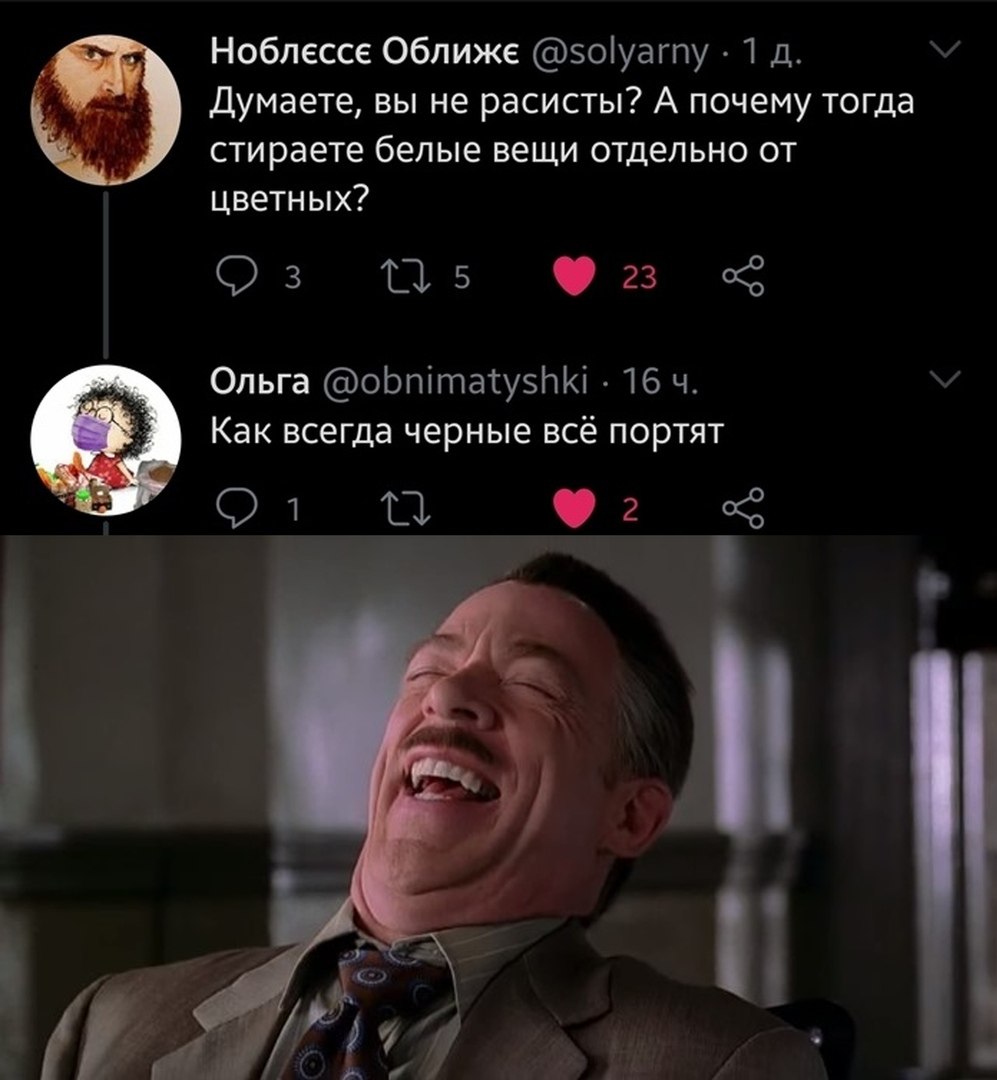The height and width of the screenshot is (1080, 997).
Task: Retweet the tweet about washing white clothes
Action: 407,276
